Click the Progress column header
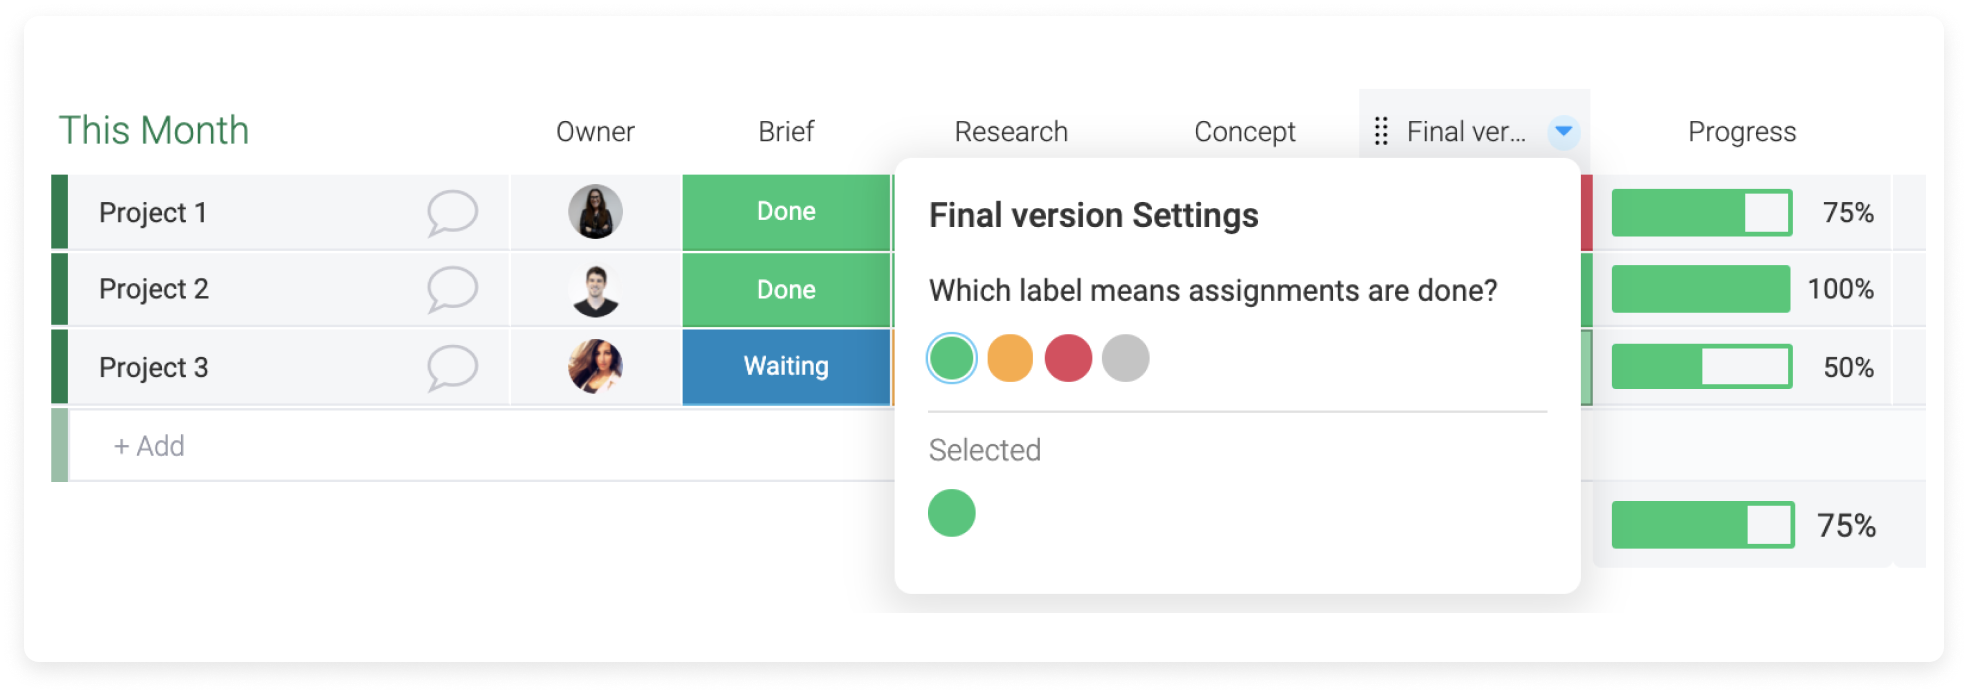 click(1742, 132)
